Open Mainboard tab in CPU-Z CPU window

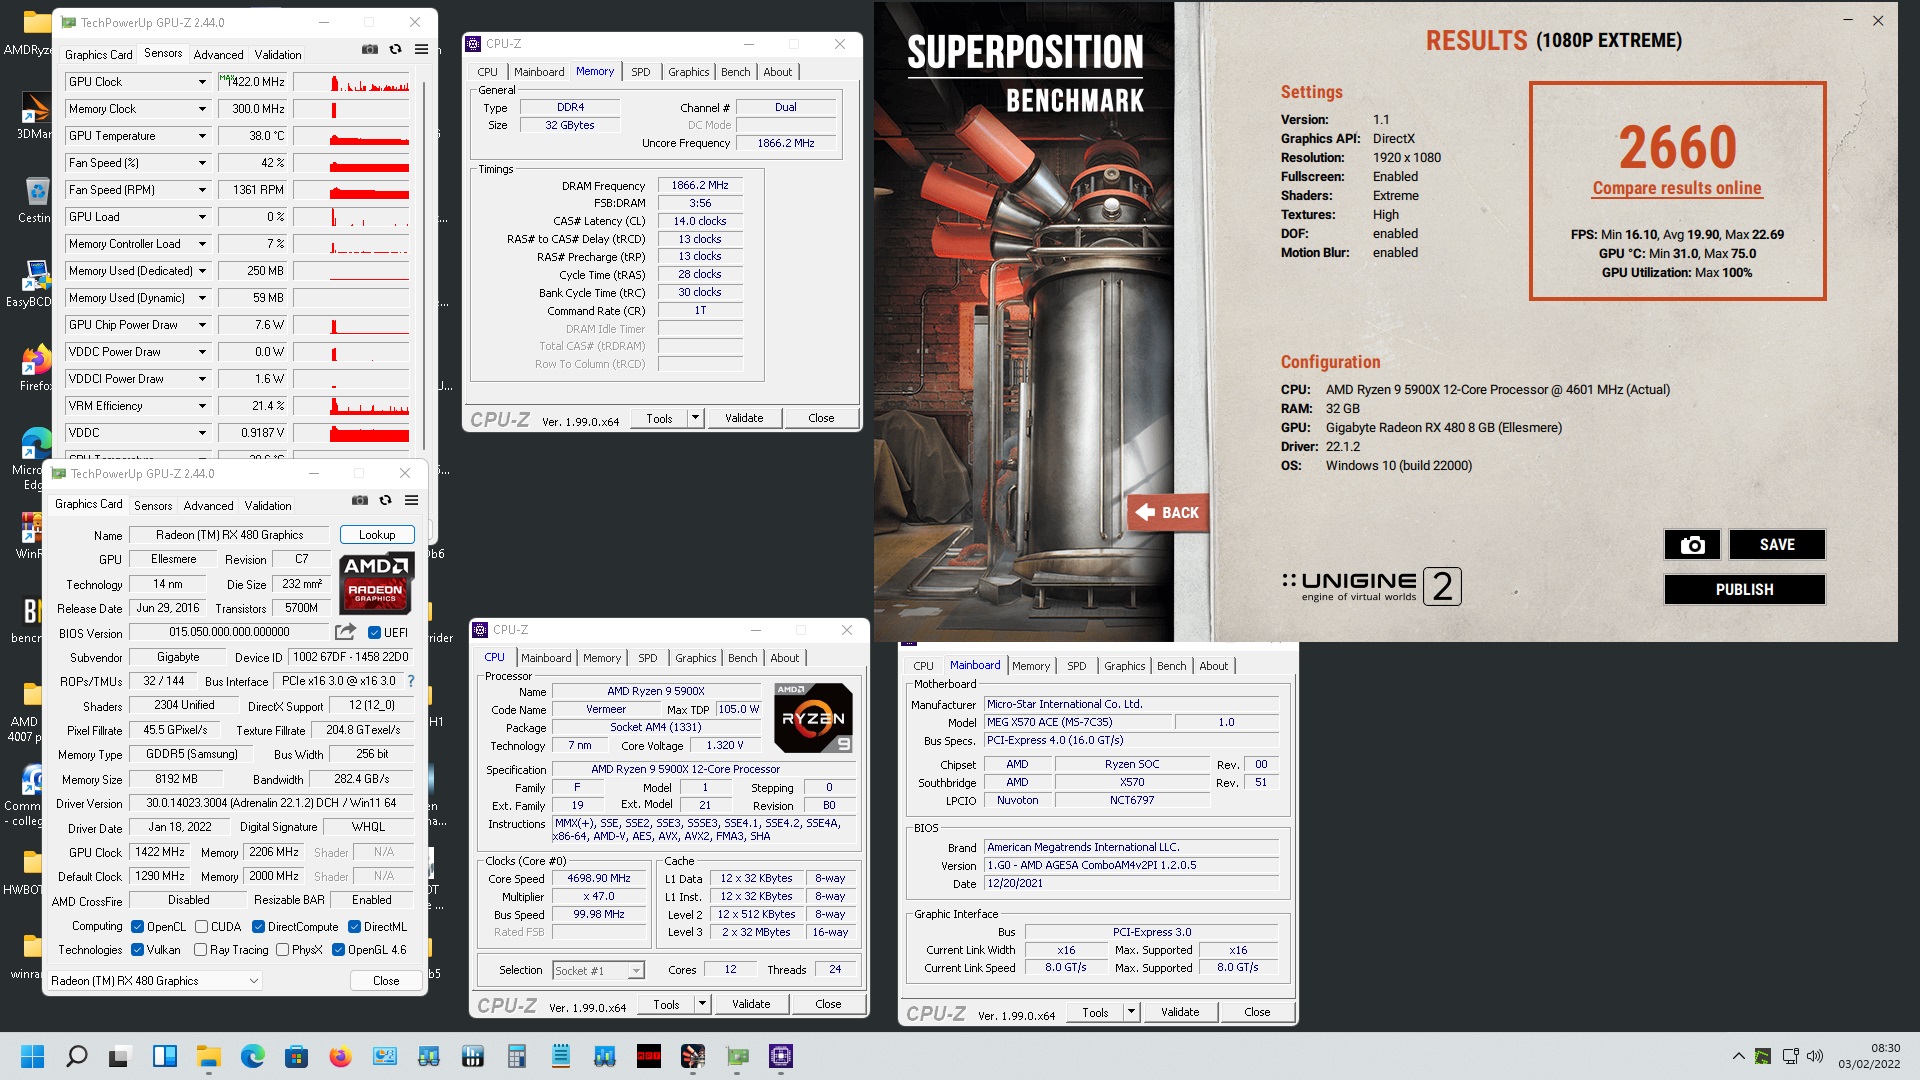tap(546, 658)
